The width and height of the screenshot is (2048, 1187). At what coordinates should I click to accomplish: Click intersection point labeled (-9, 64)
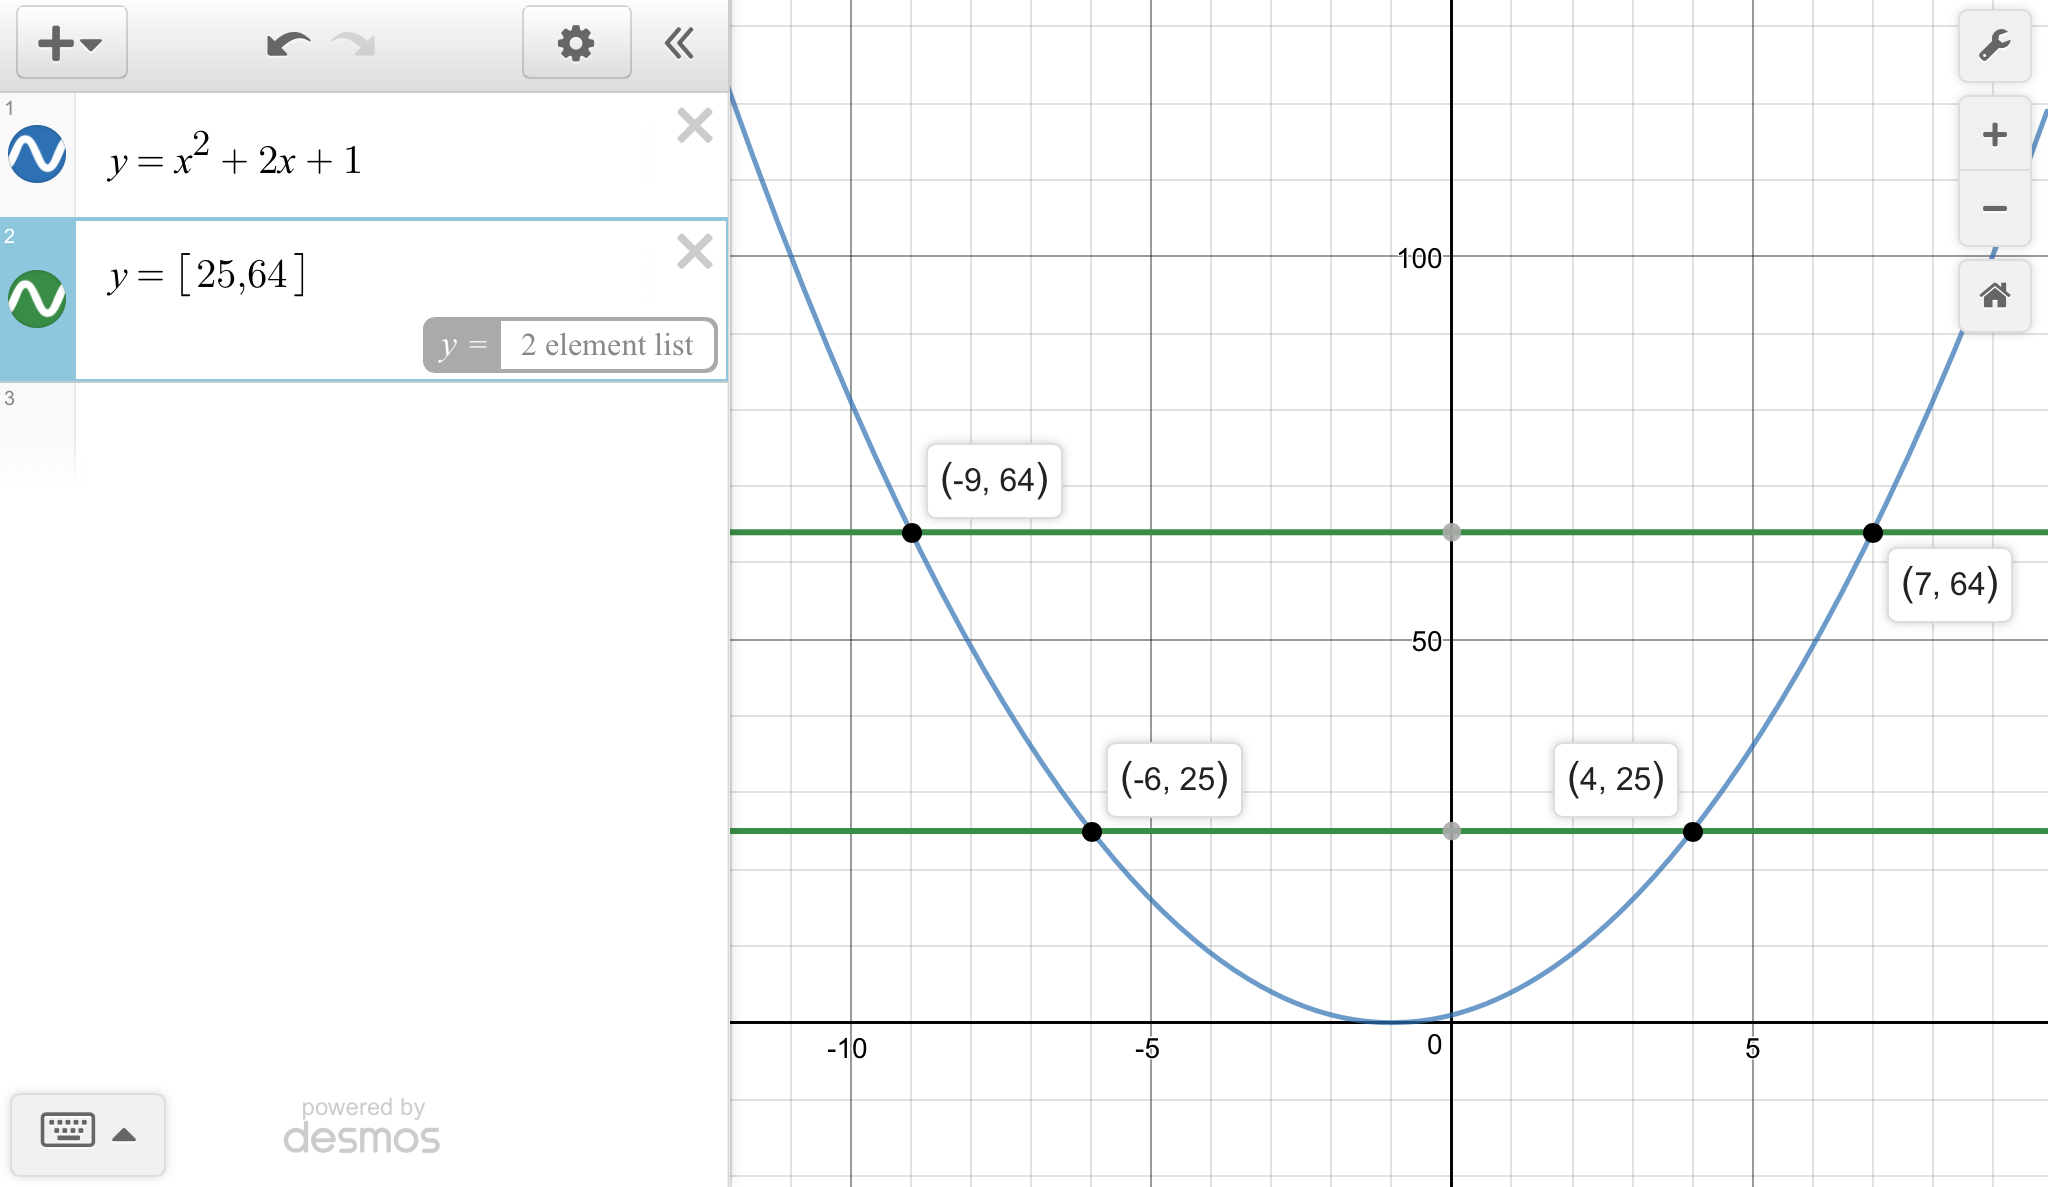[912, 533]
